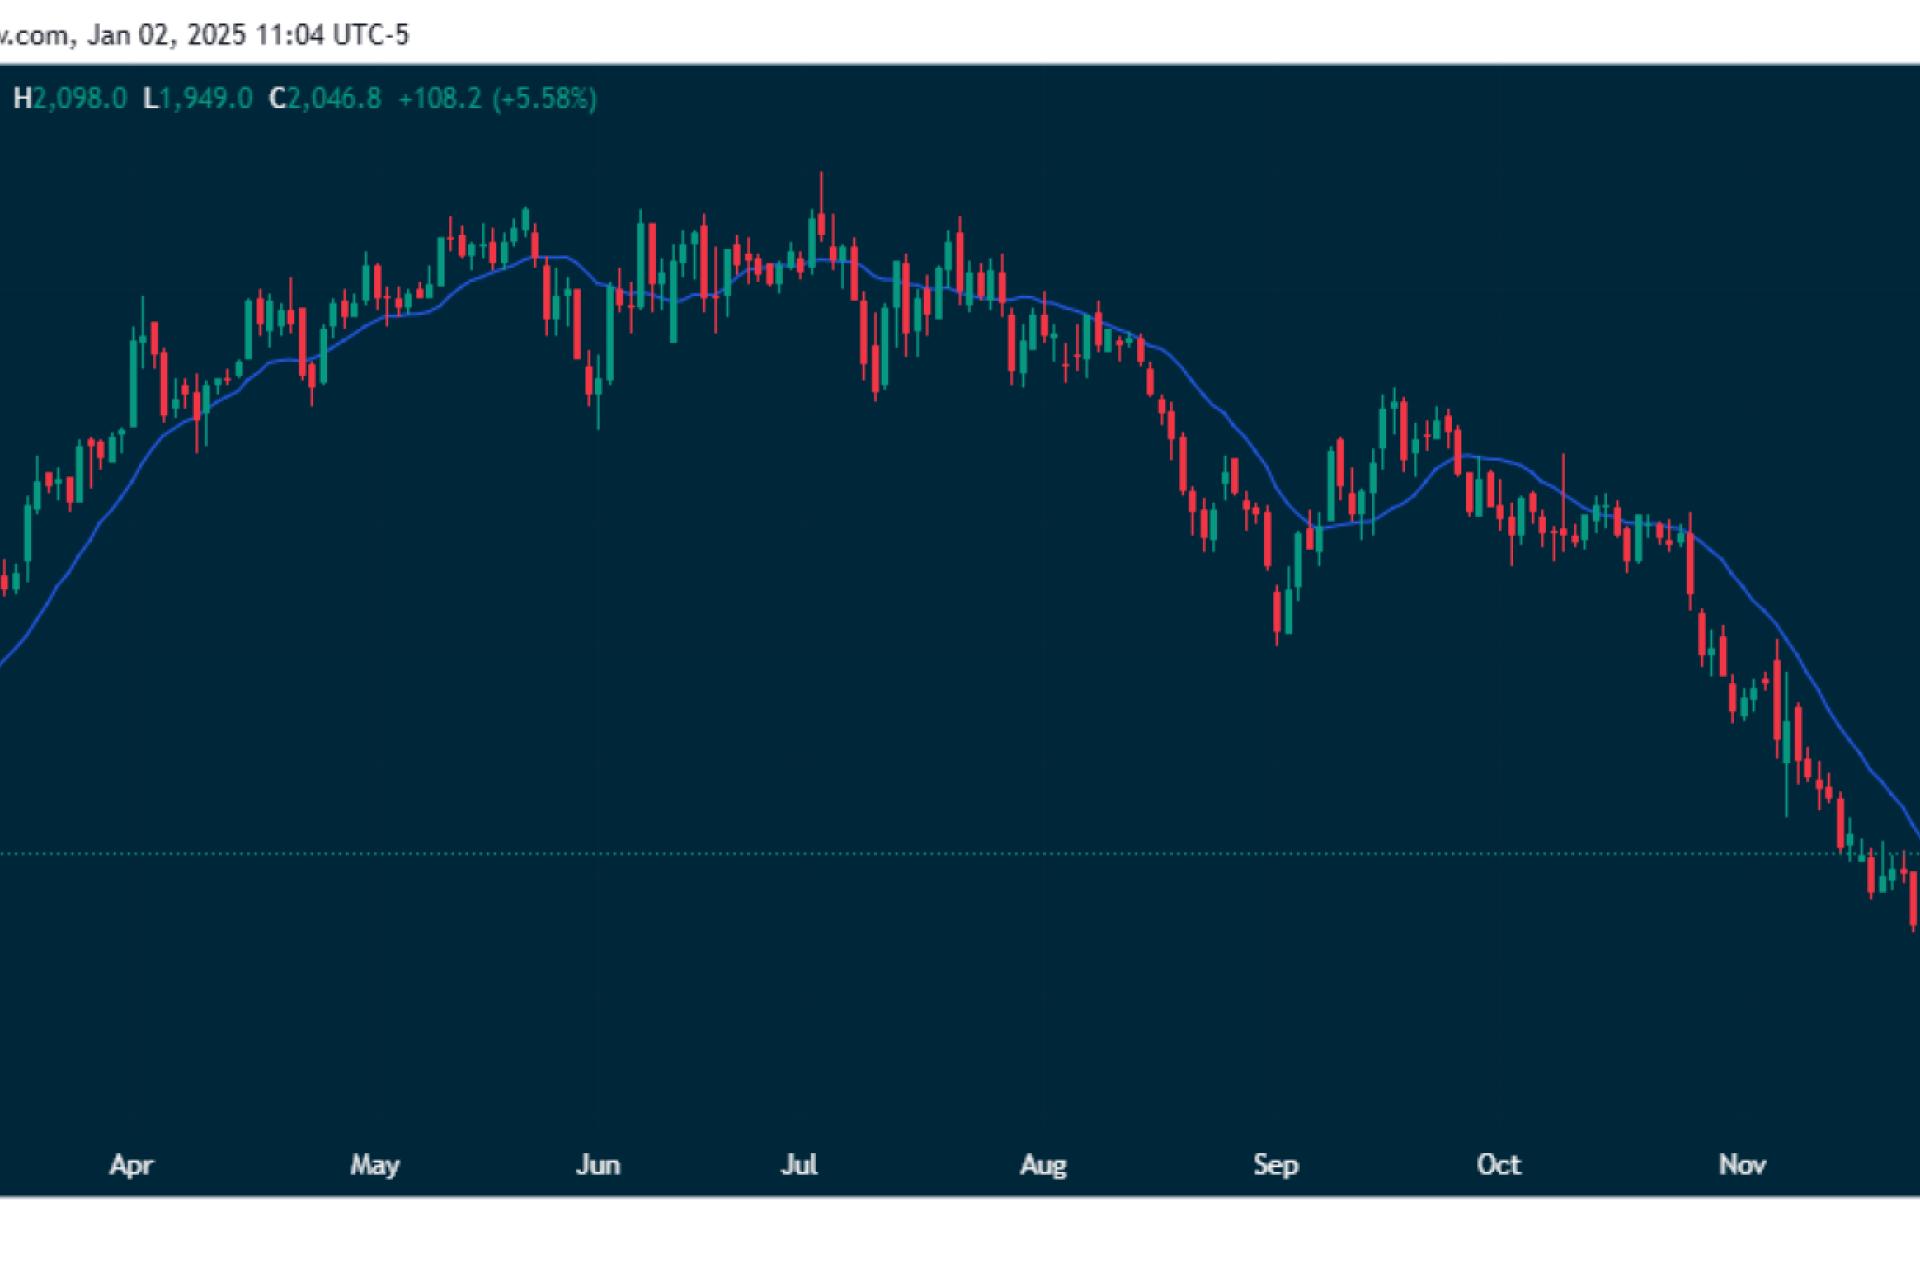The width and height of the screenshot is (1920, 1280).
Task: Click the Nov label on time axis
Action: 1742,1165
